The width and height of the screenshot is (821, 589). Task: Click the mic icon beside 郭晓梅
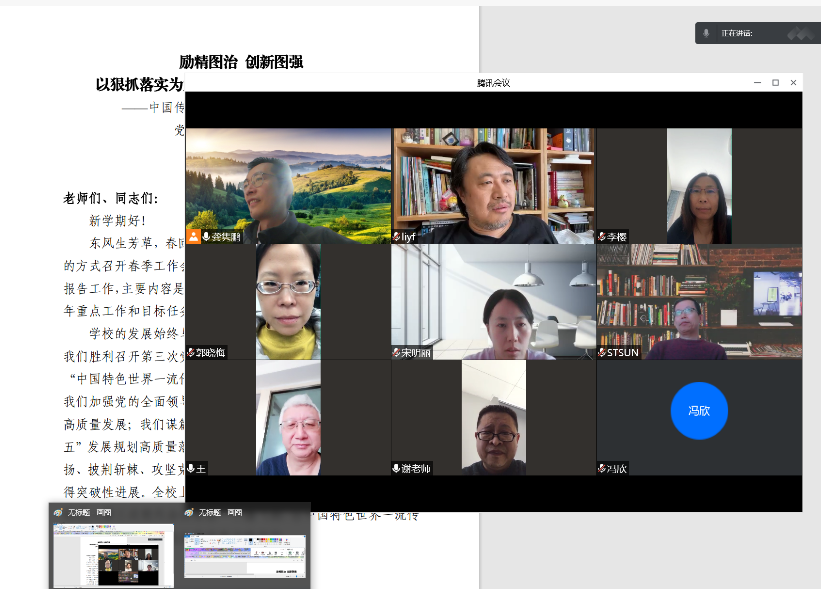[x=192, y=353]
